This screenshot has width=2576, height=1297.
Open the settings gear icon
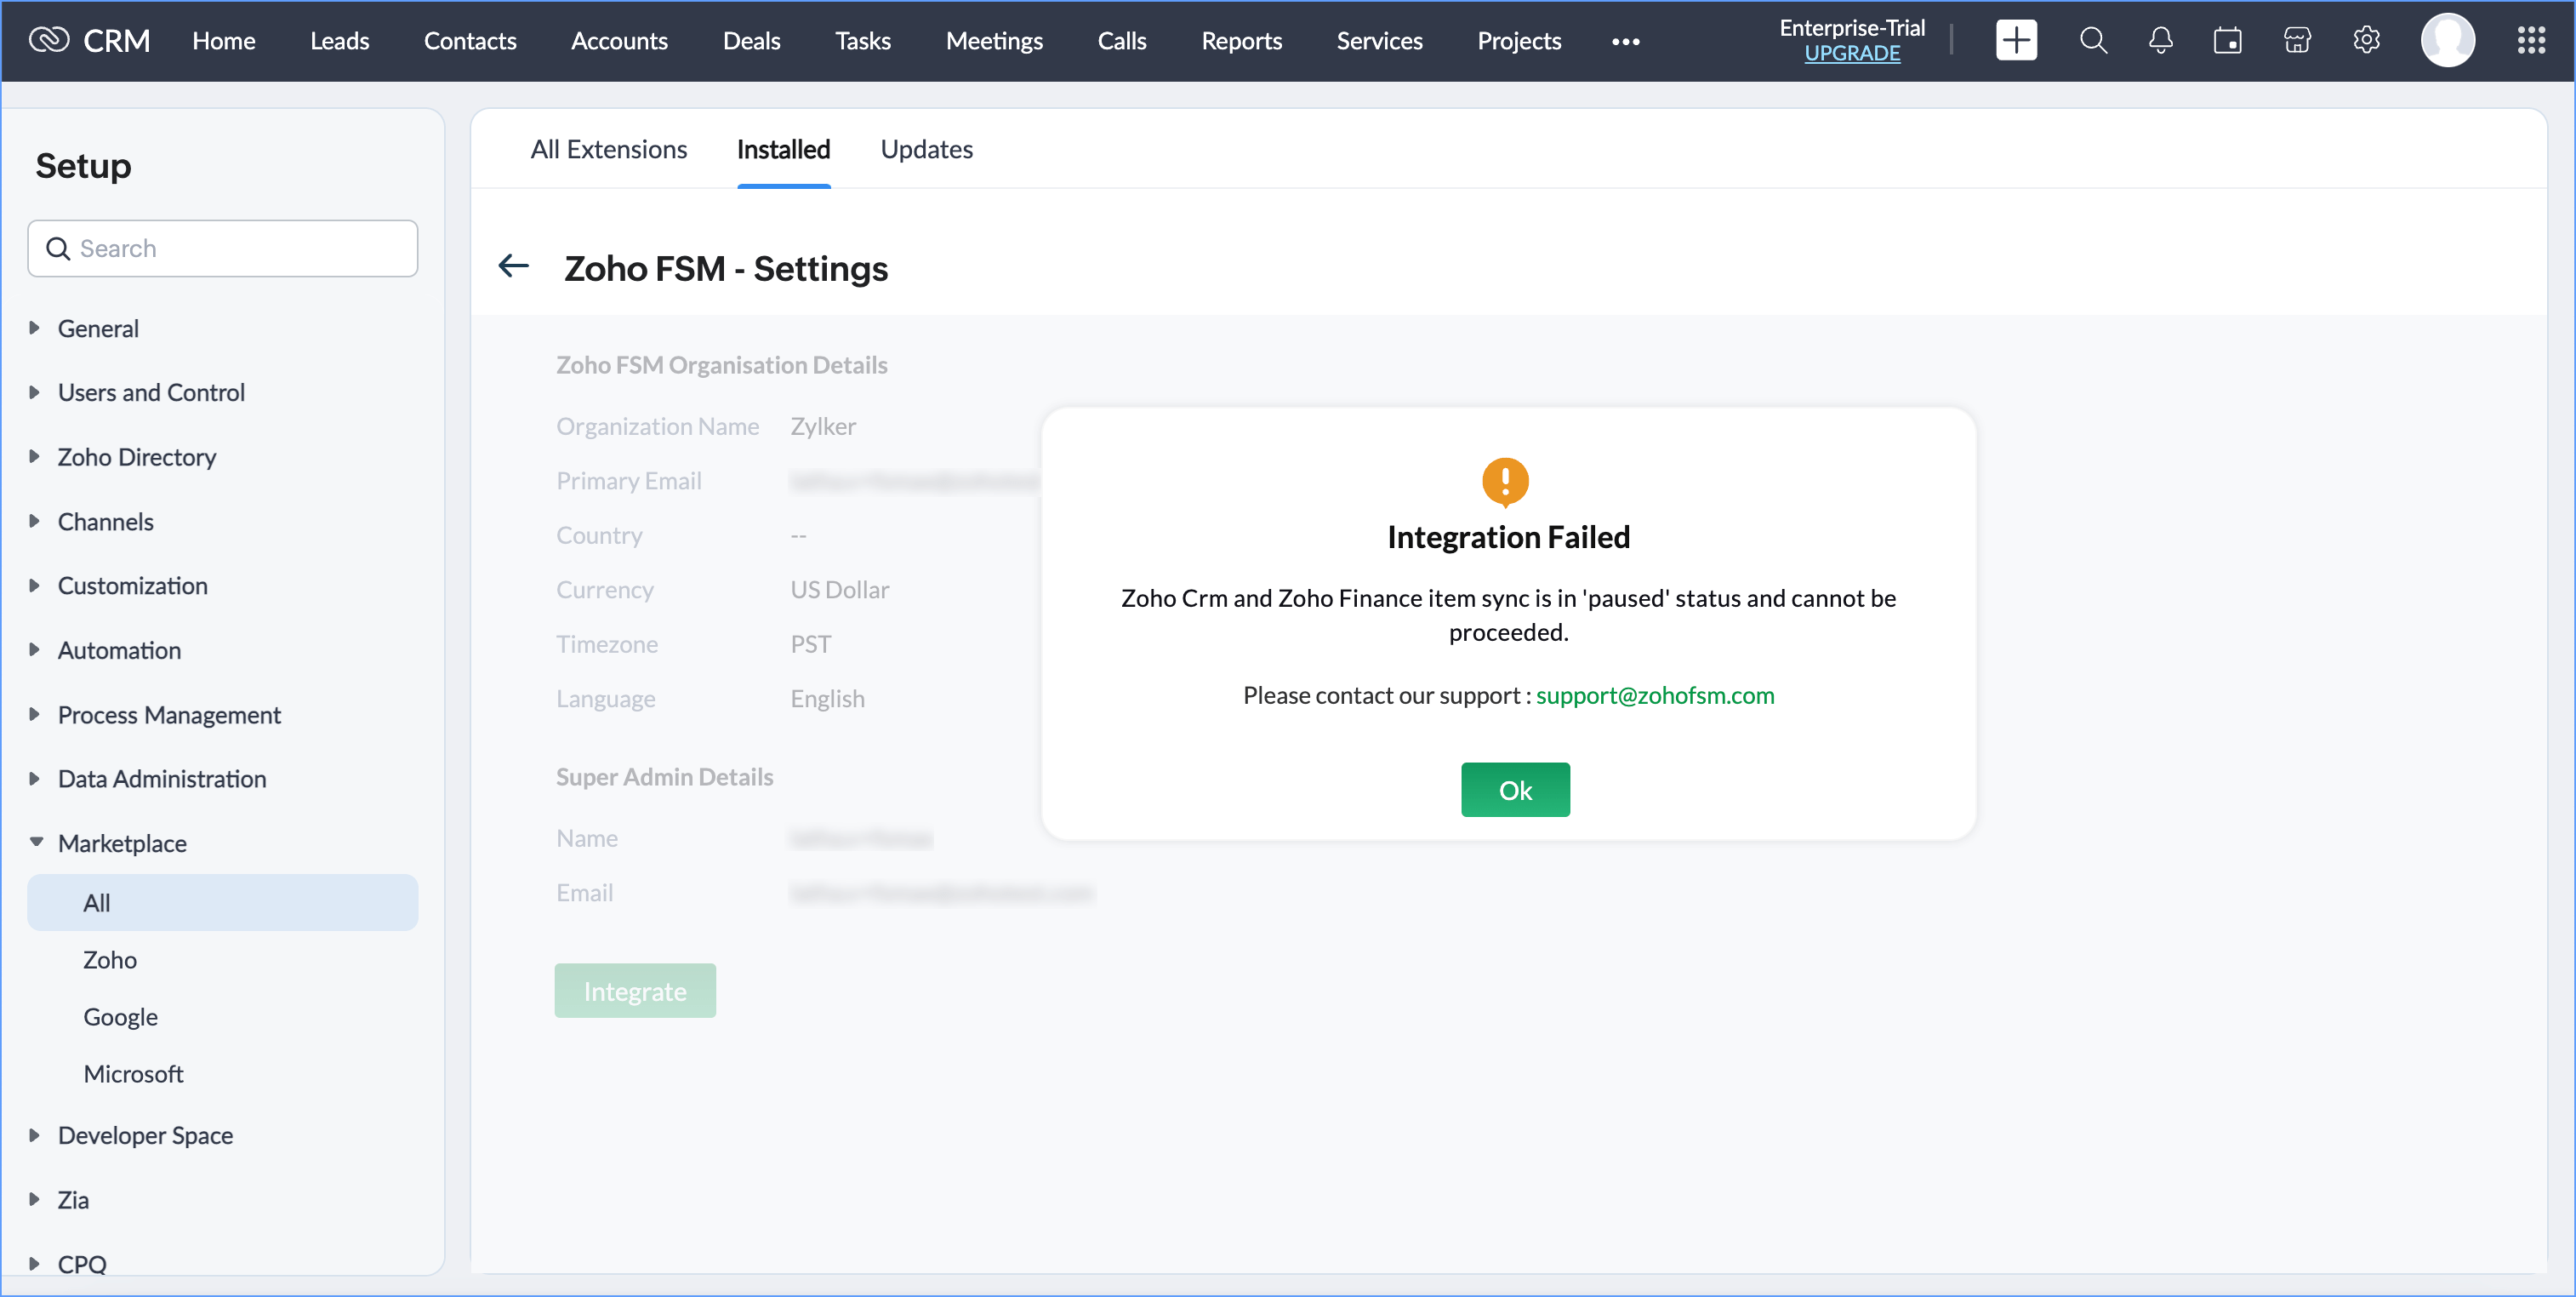click(2366, 41)
